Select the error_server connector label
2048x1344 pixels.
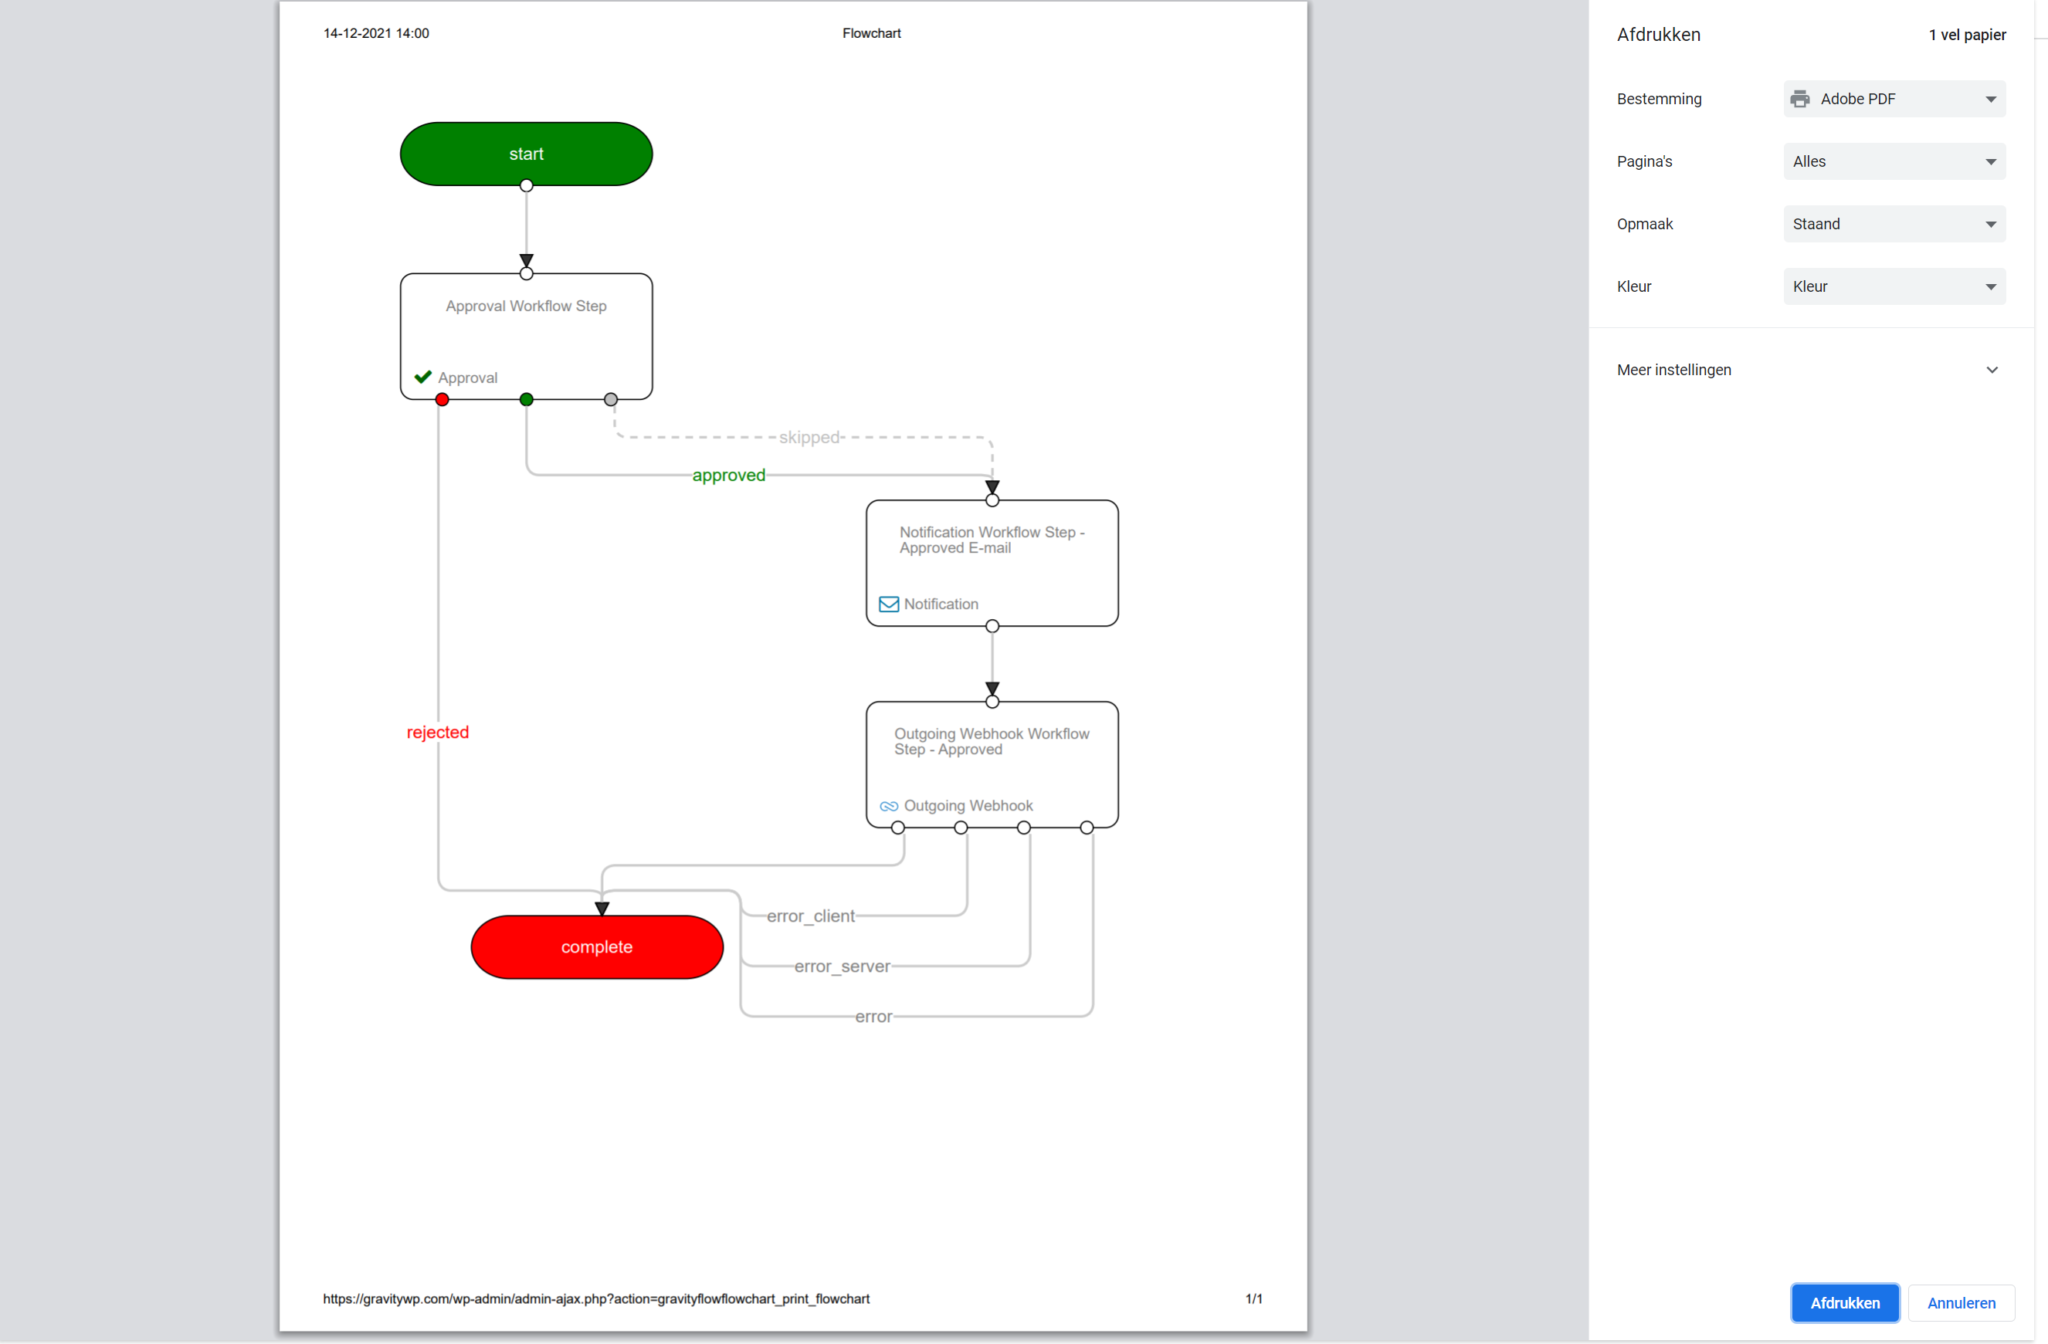click(842, 966)
